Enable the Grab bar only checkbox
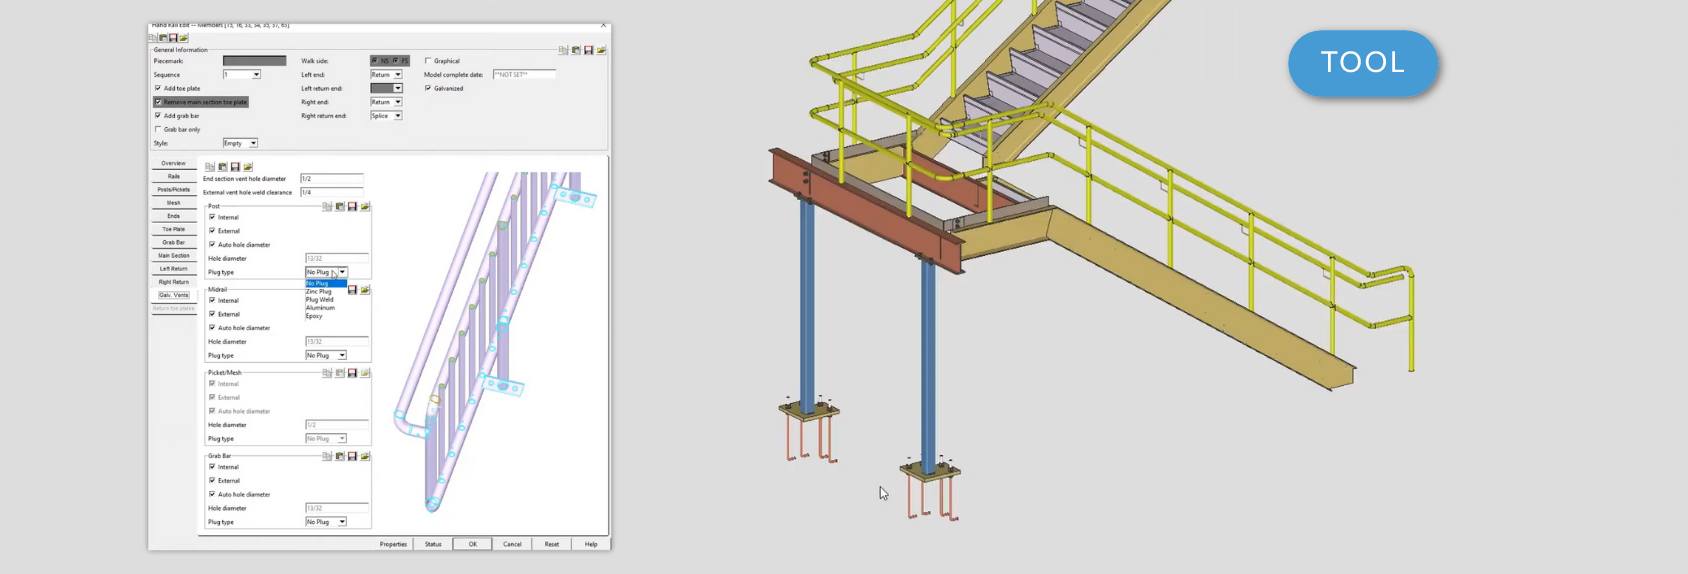1688x574 pixels. (158, 129)
